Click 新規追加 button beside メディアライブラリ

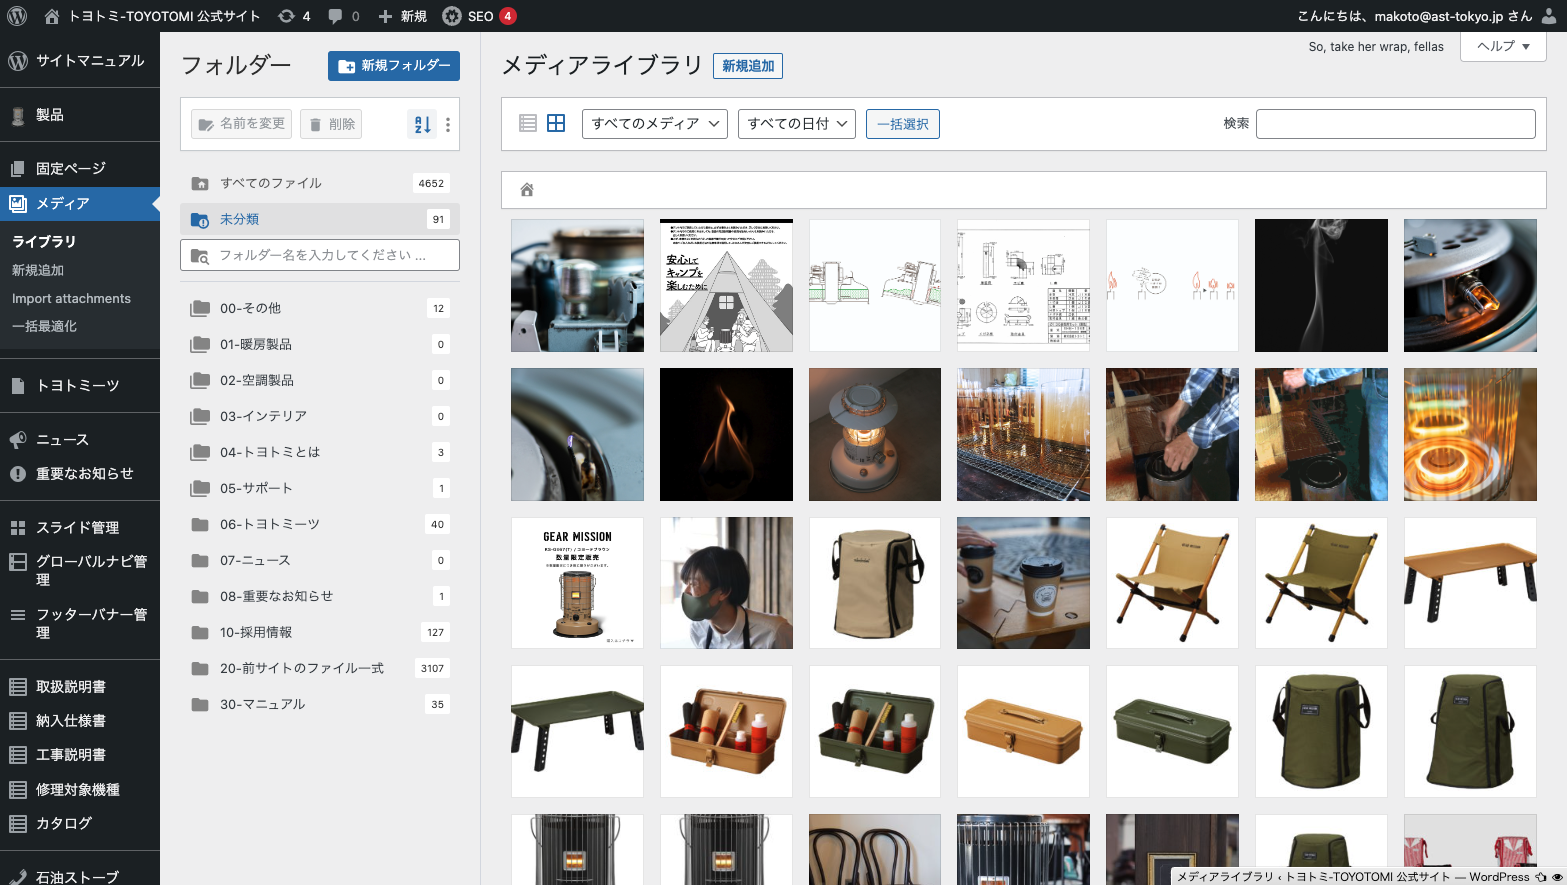[x=748, y=66]
